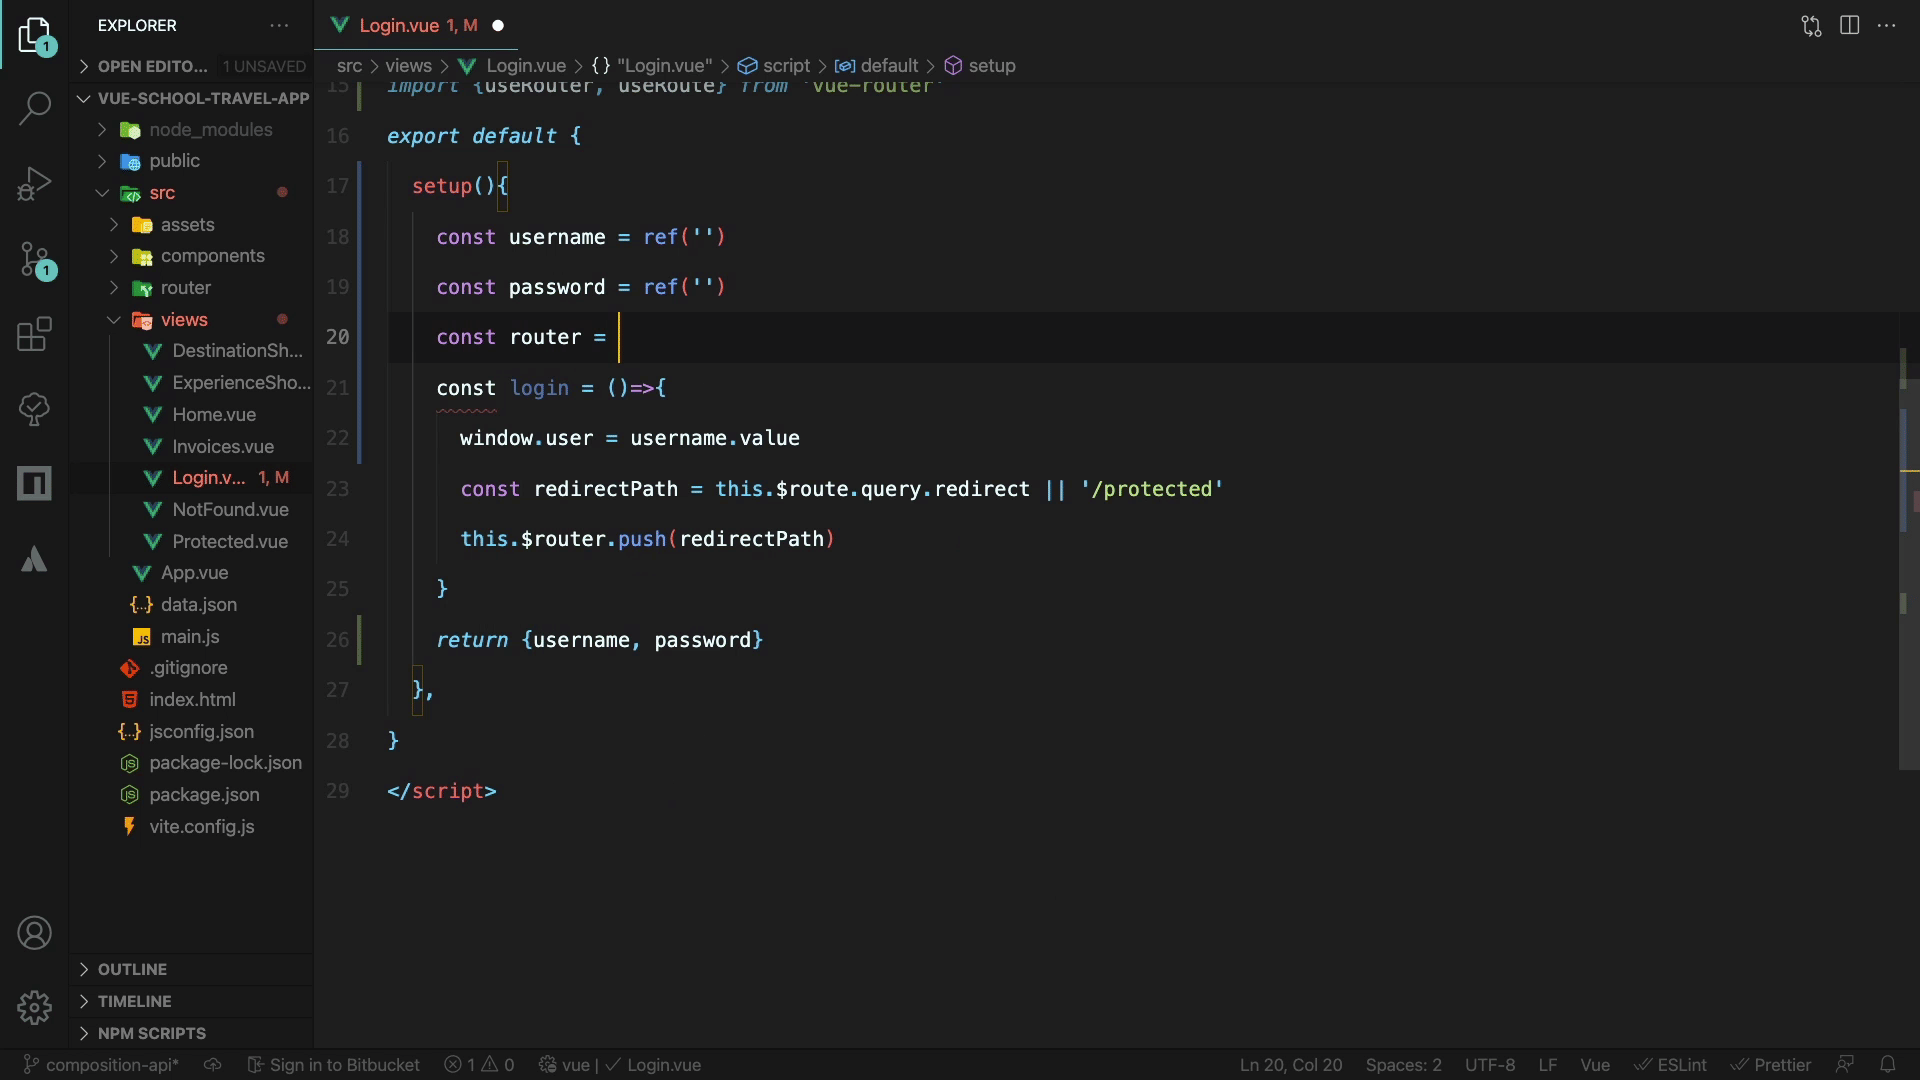Click the Accounts icon in activity bar

(34, 933)
